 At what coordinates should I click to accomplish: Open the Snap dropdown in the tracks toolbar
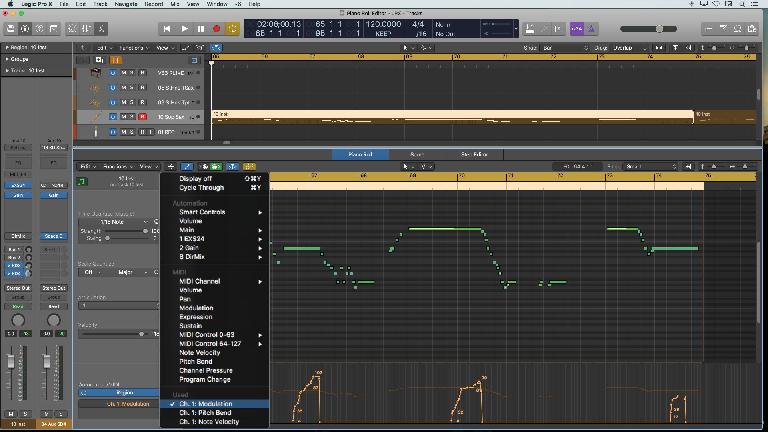pos(564,48)
